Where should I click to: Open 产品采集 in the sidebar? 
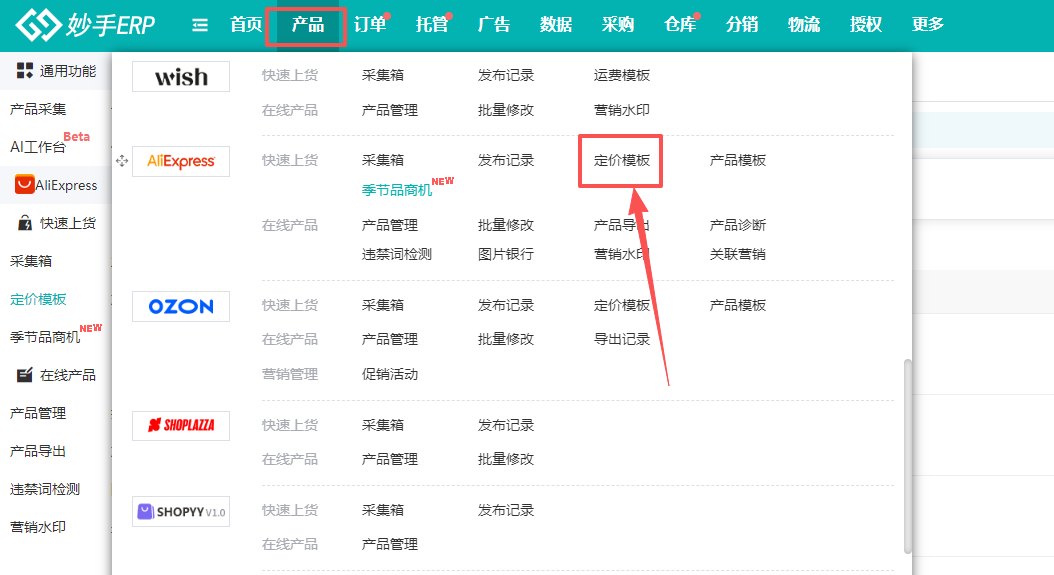[x=38, y=109]
